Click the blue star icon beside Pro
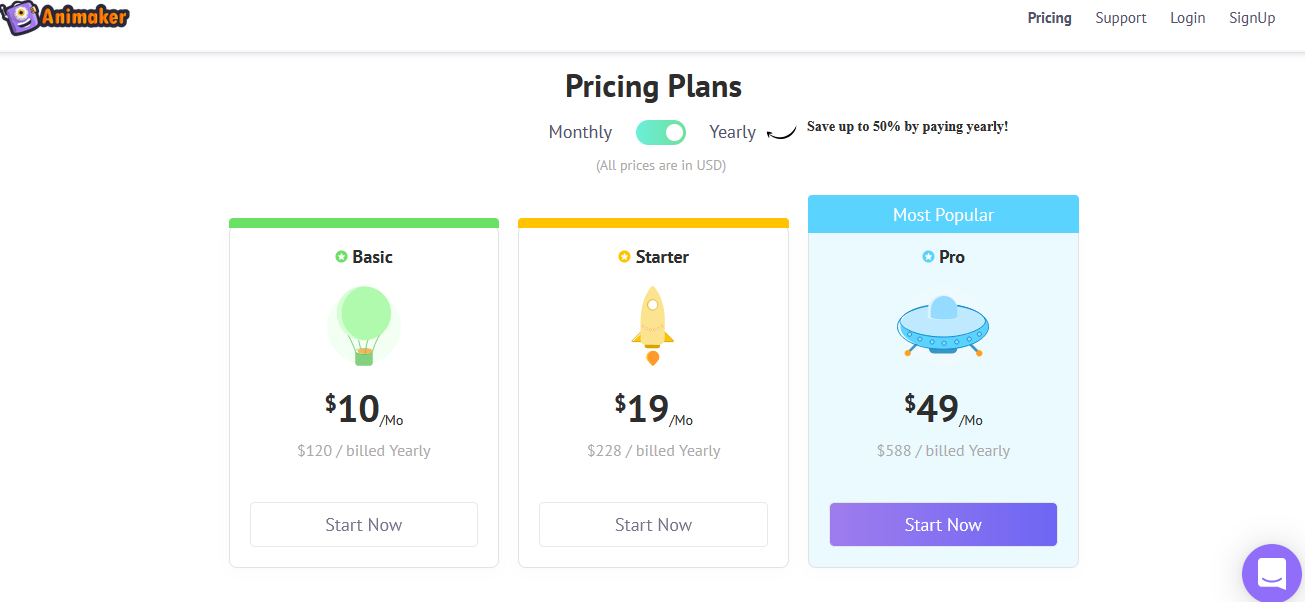 click(x=928, y=257)
